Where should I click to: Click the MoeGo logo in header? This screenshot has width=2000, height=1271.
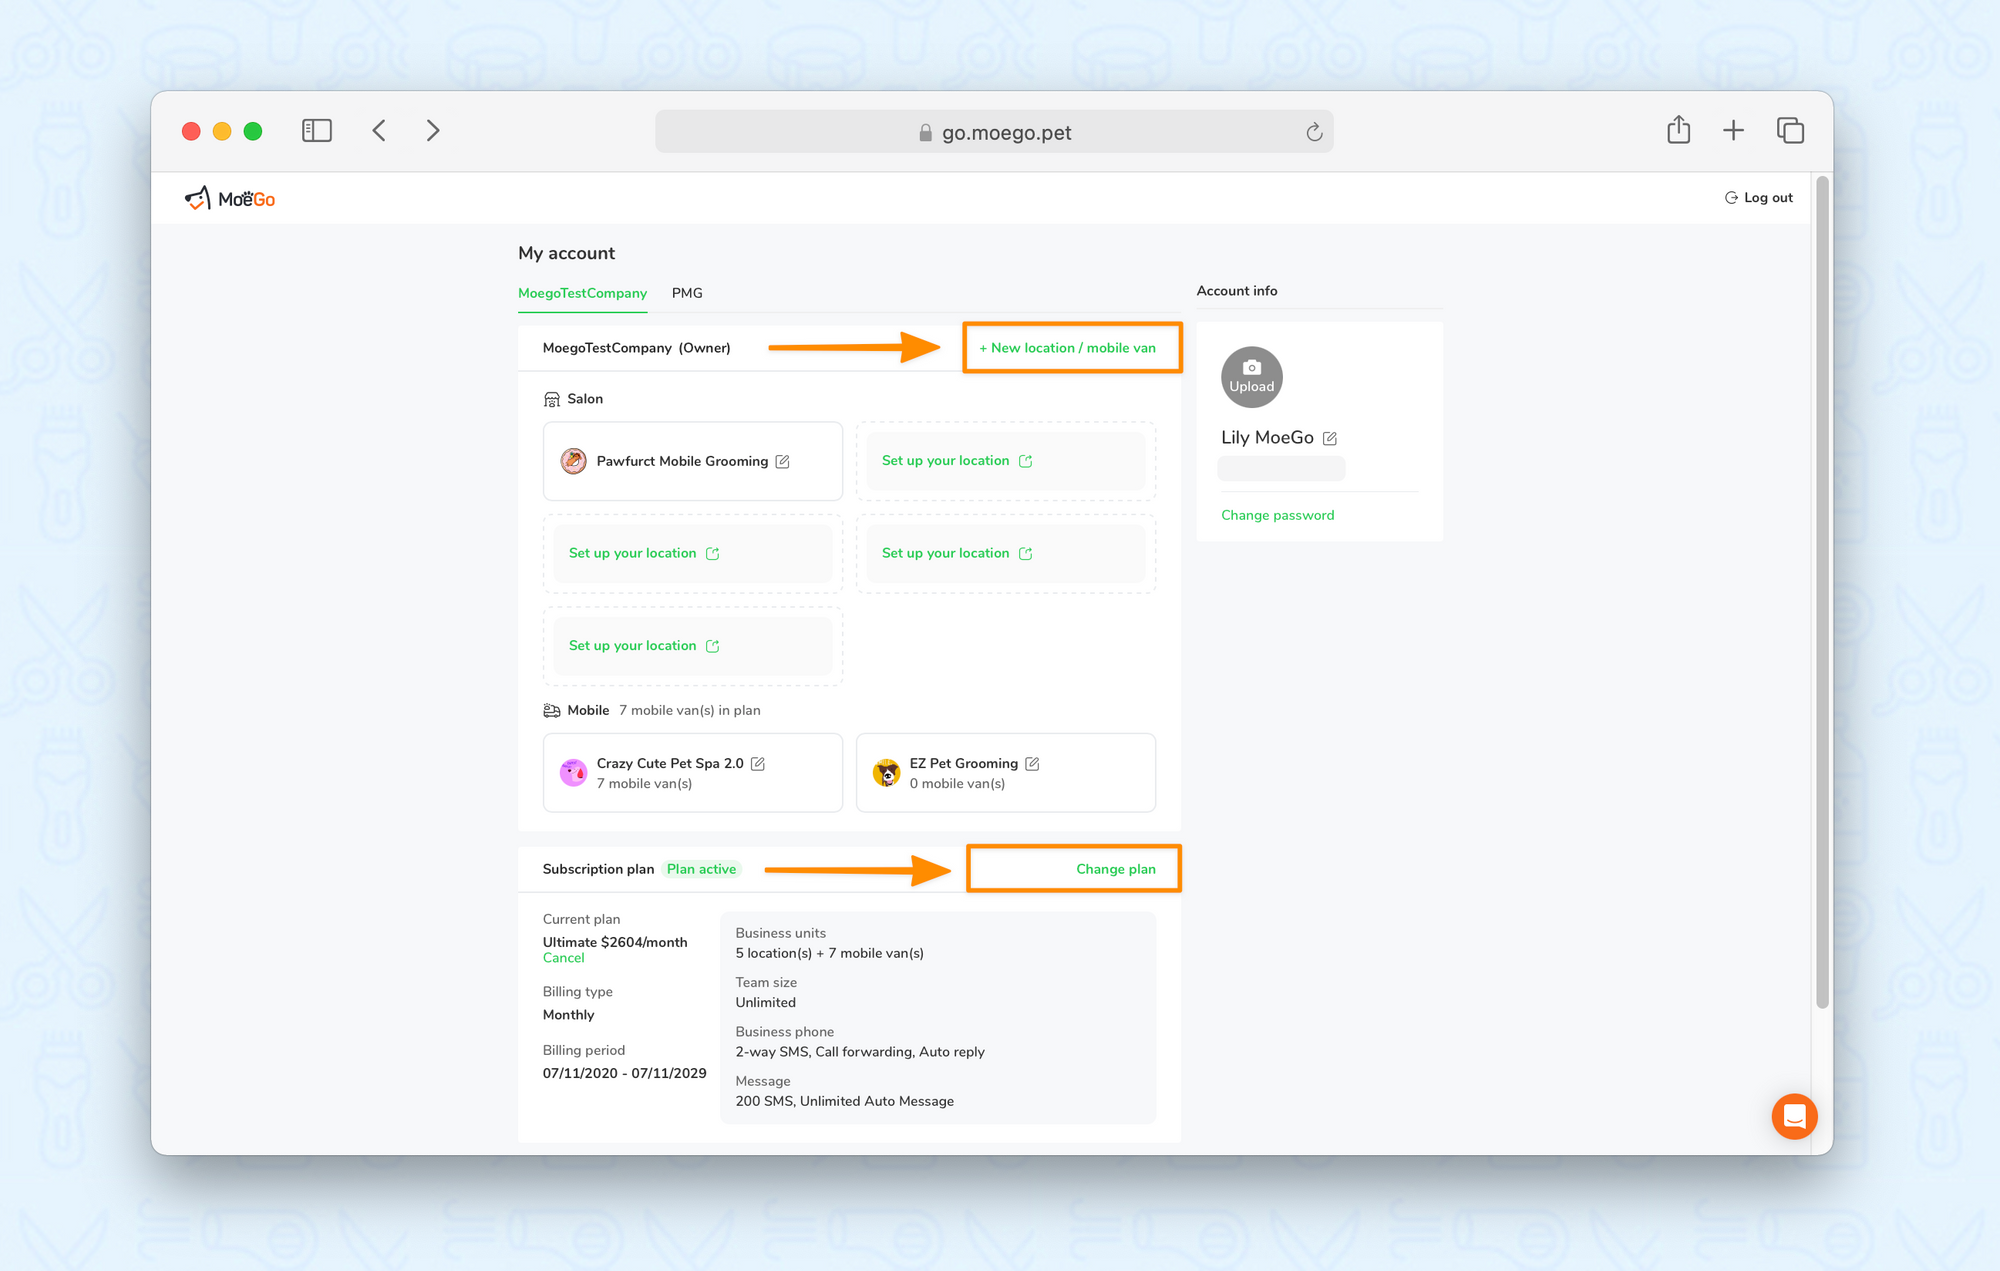coord(230,198)
